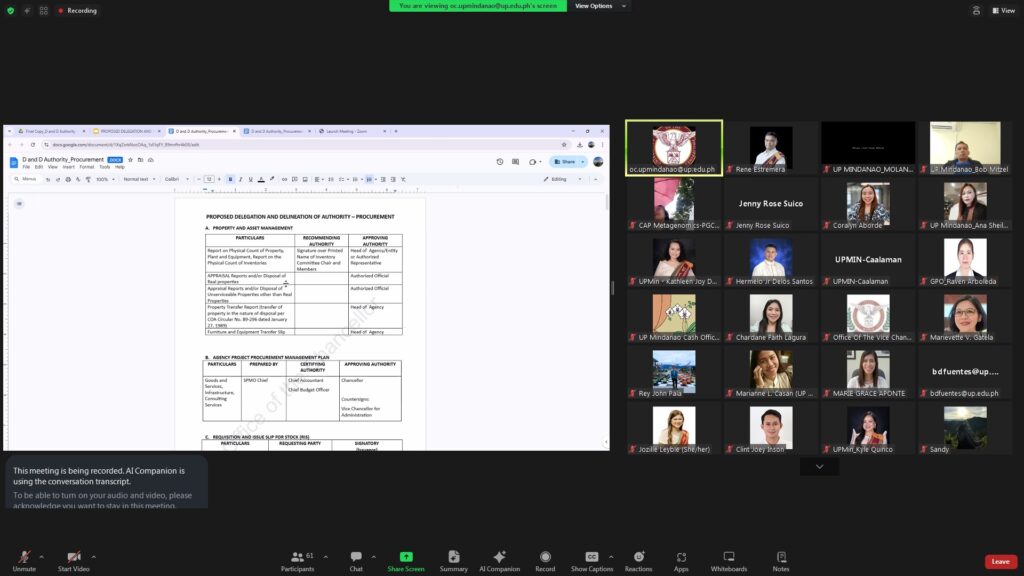
Task: Open the Editing mode dropdown
Action: (x=562, y=179)
